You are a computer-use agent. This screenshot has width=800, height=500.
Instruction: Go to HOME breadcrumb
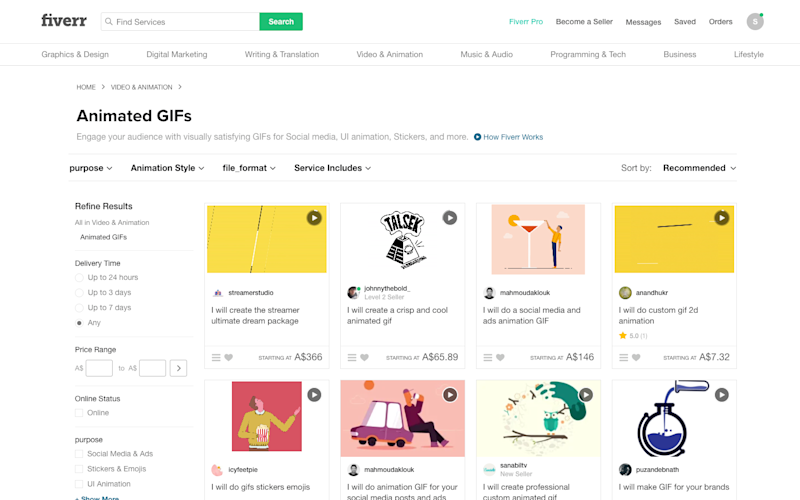tap(86, 87)
